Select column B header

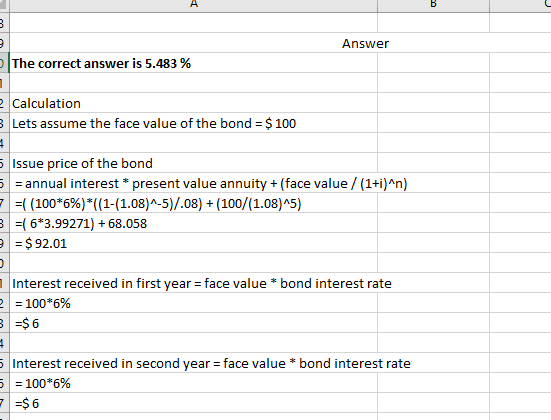pos(433,5)
